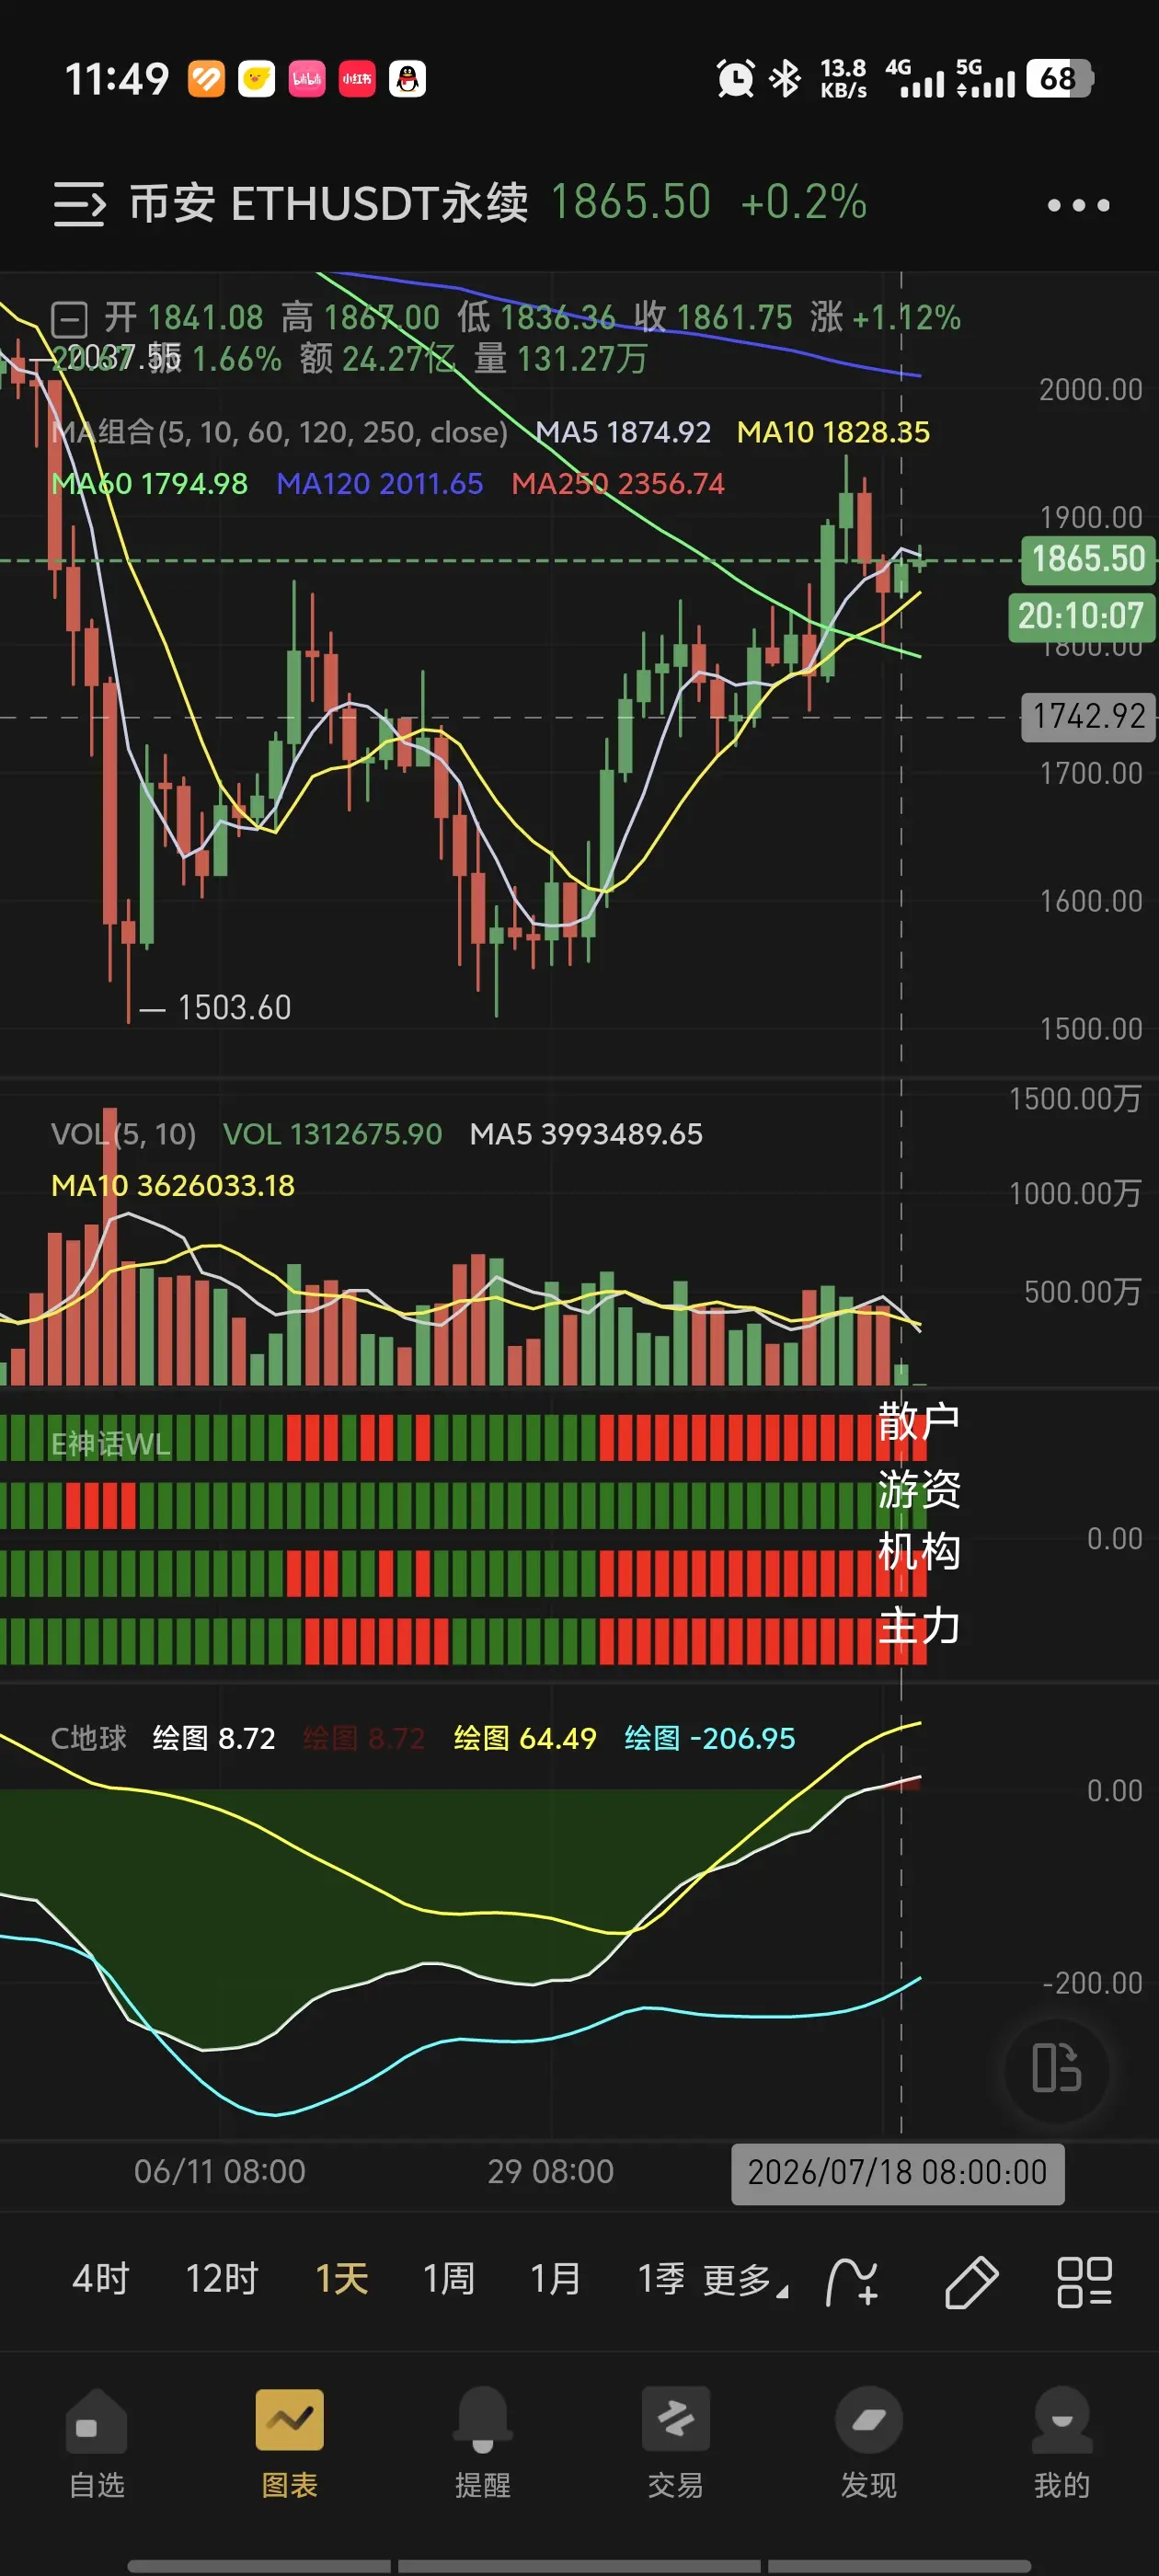Open the watchlist menu icon beside 币安
Screen dimensions: 1159x2576
[x=79, y=204]
